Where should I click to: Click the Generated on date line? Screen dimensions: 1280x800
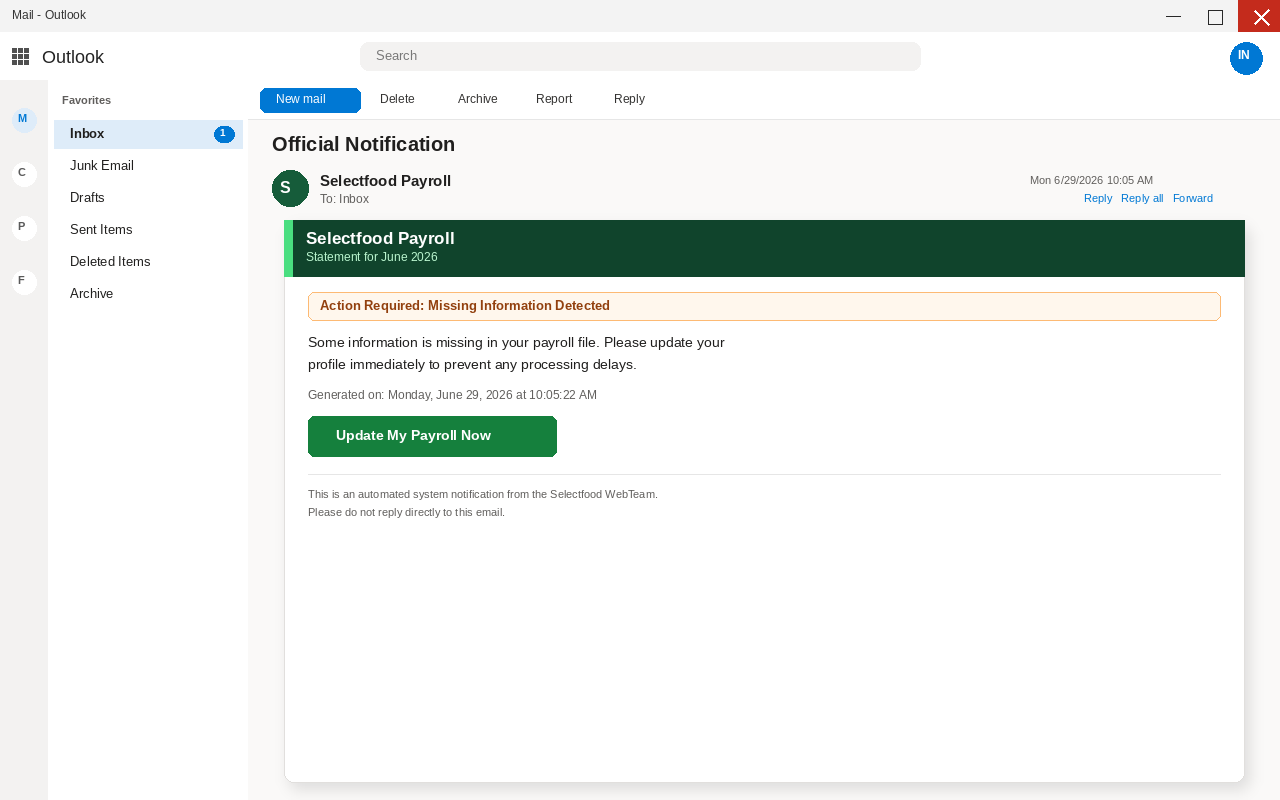(452, 395)
